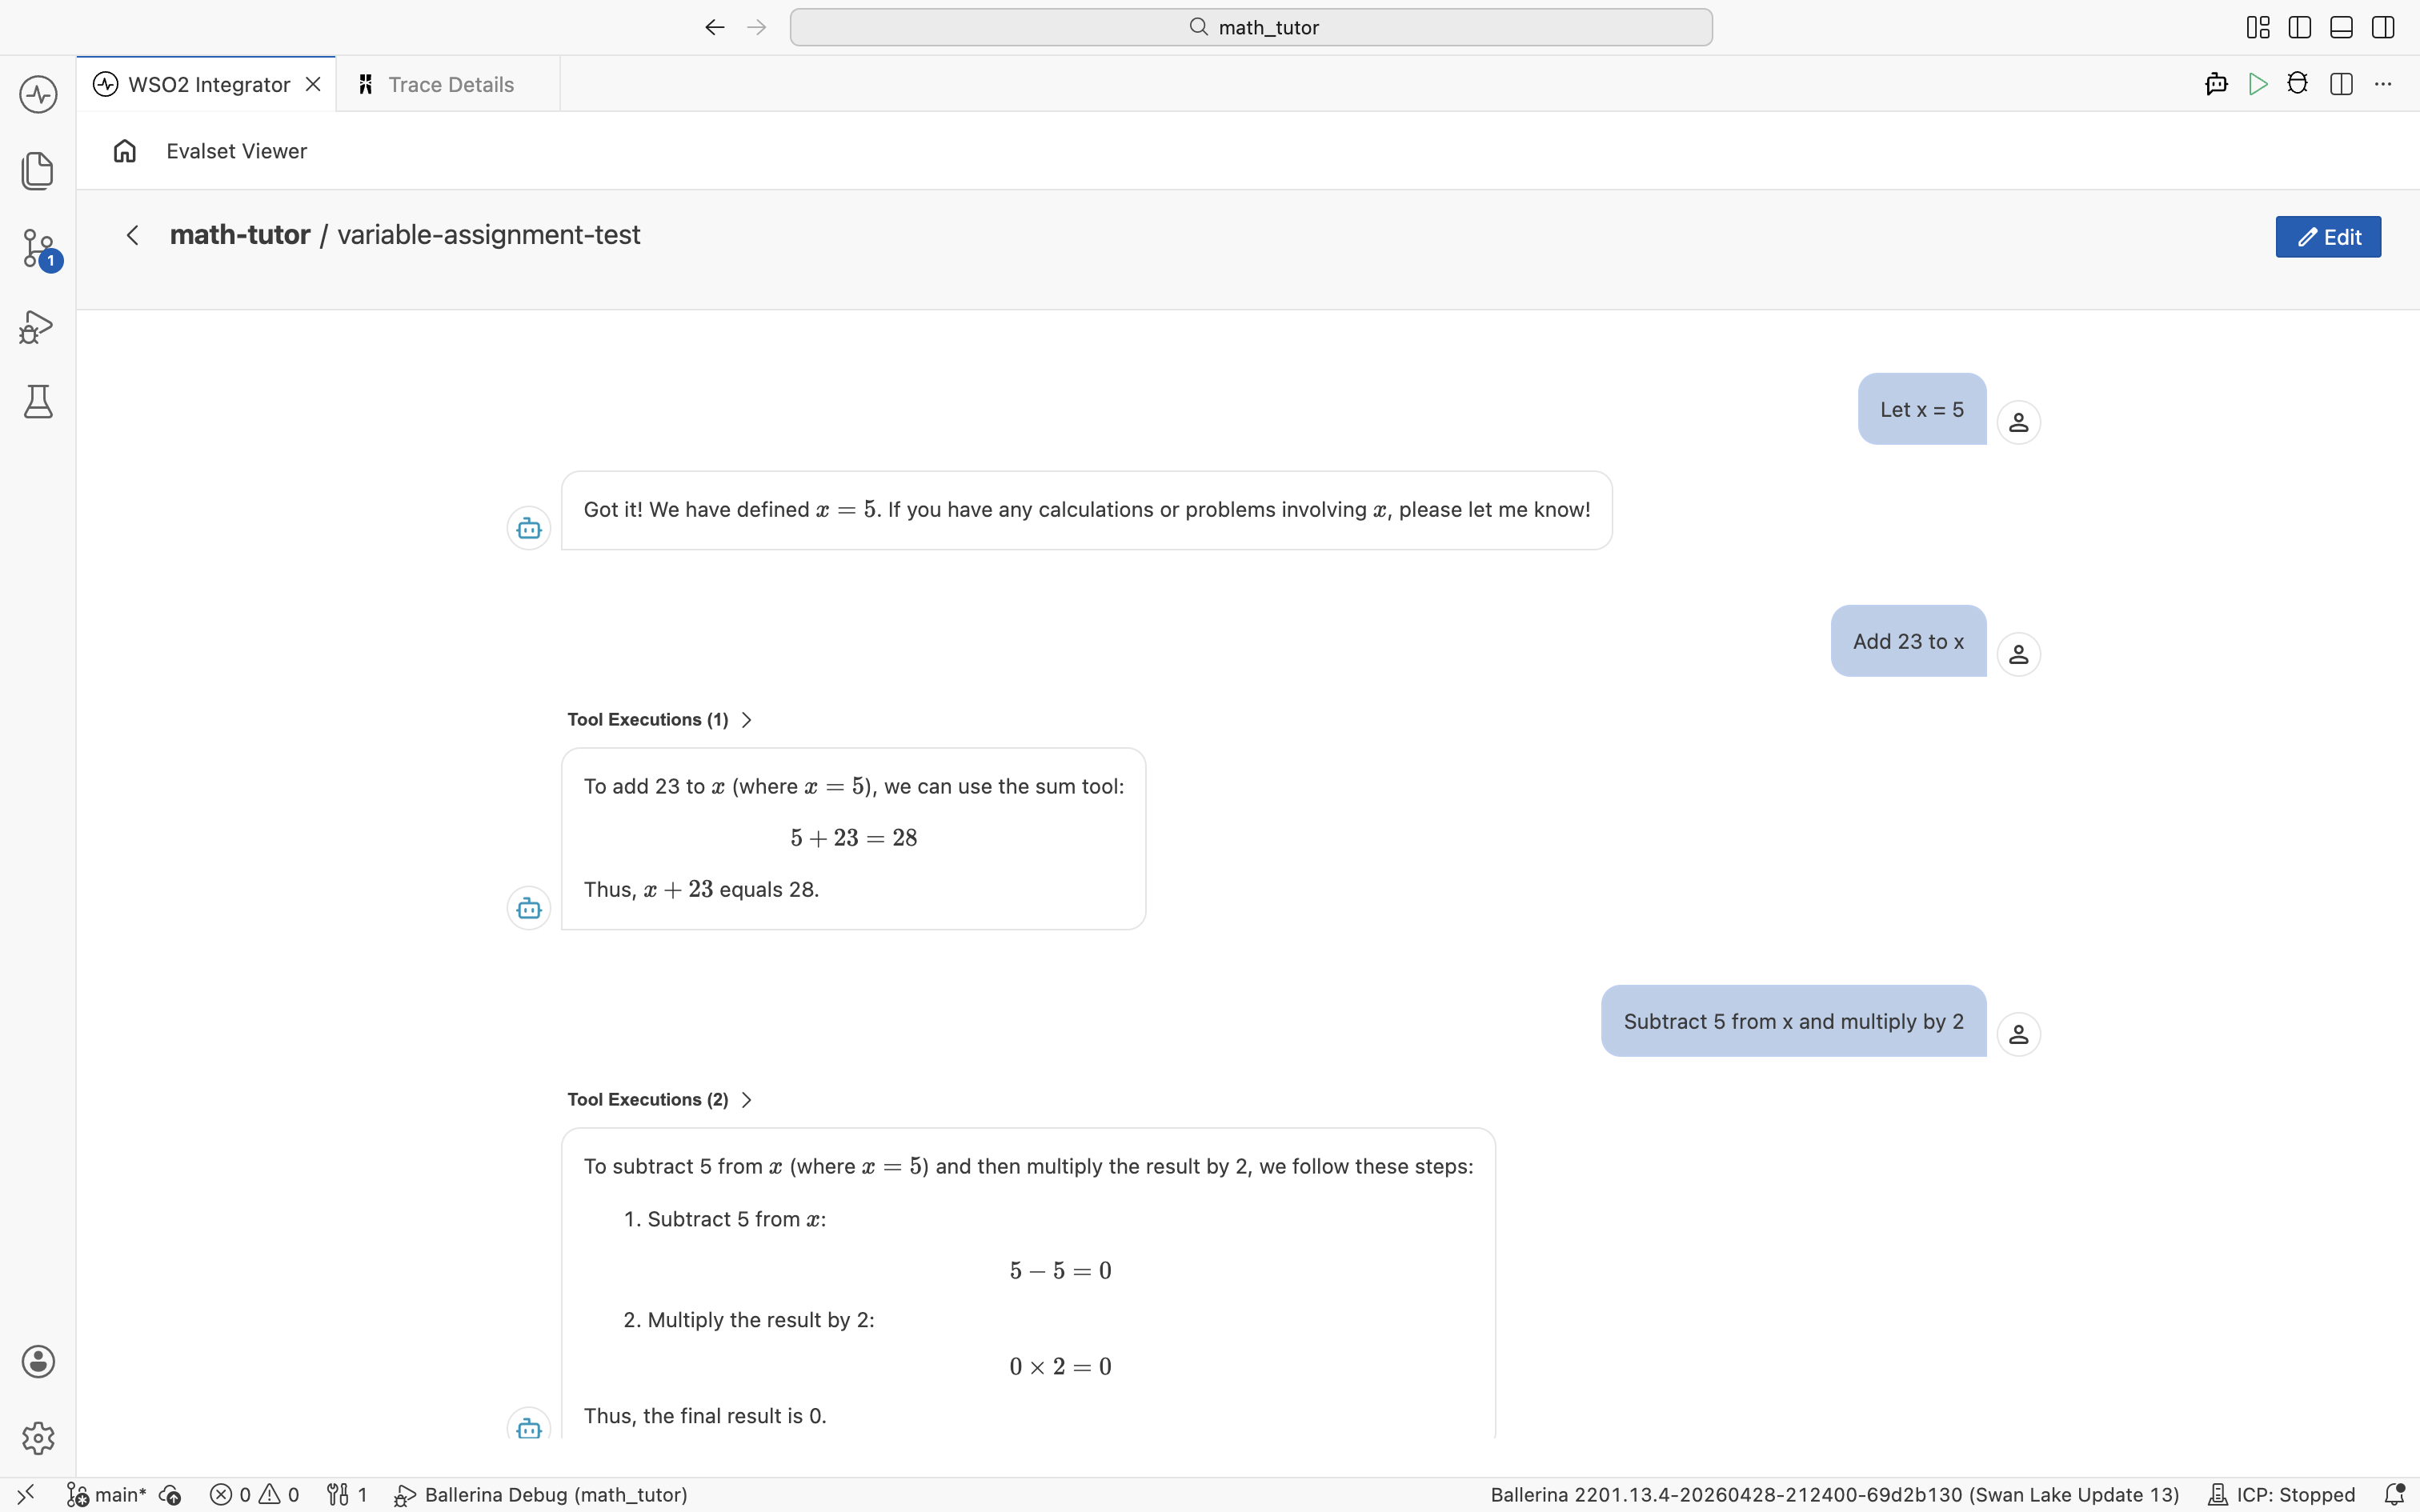This screenshot has height=1512, width=2420.
Task: Click the errors and warnings counter
Action: pos(254,1495)
